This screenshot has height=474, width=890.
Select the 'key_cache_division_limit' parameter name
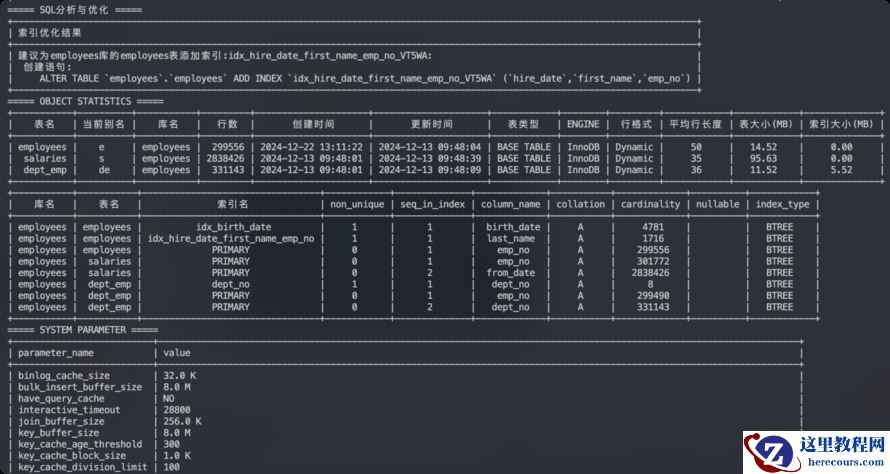[82, 467]
